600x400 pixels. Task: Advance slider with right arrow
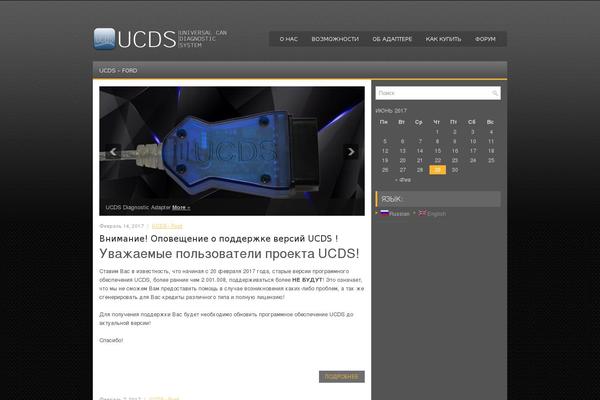coord(351,152)
